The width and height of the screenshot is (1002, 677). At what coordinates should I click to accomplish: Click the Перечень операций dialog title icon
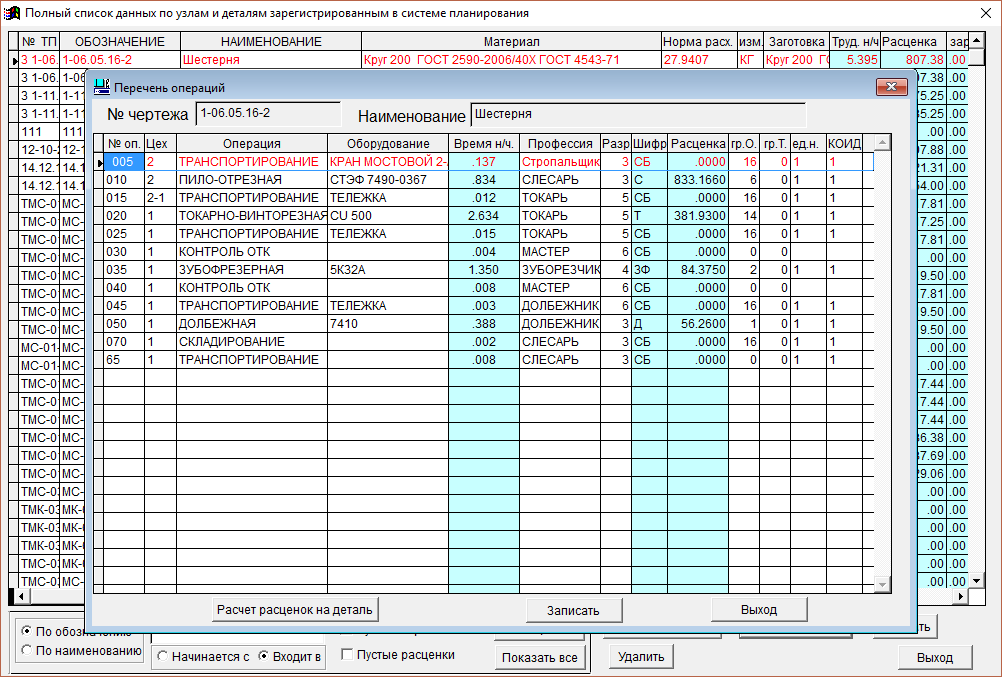coord(102,87)
